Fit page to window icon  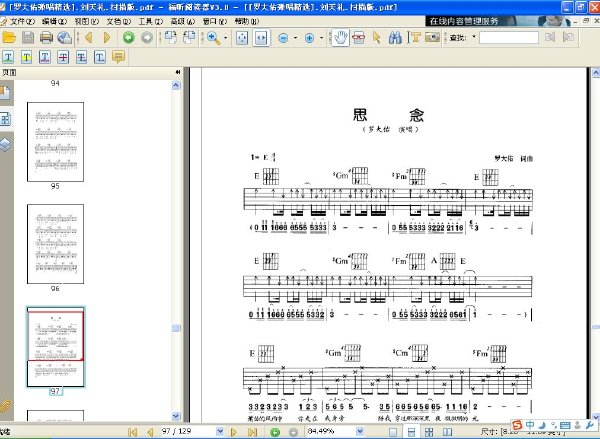(242, 38)
